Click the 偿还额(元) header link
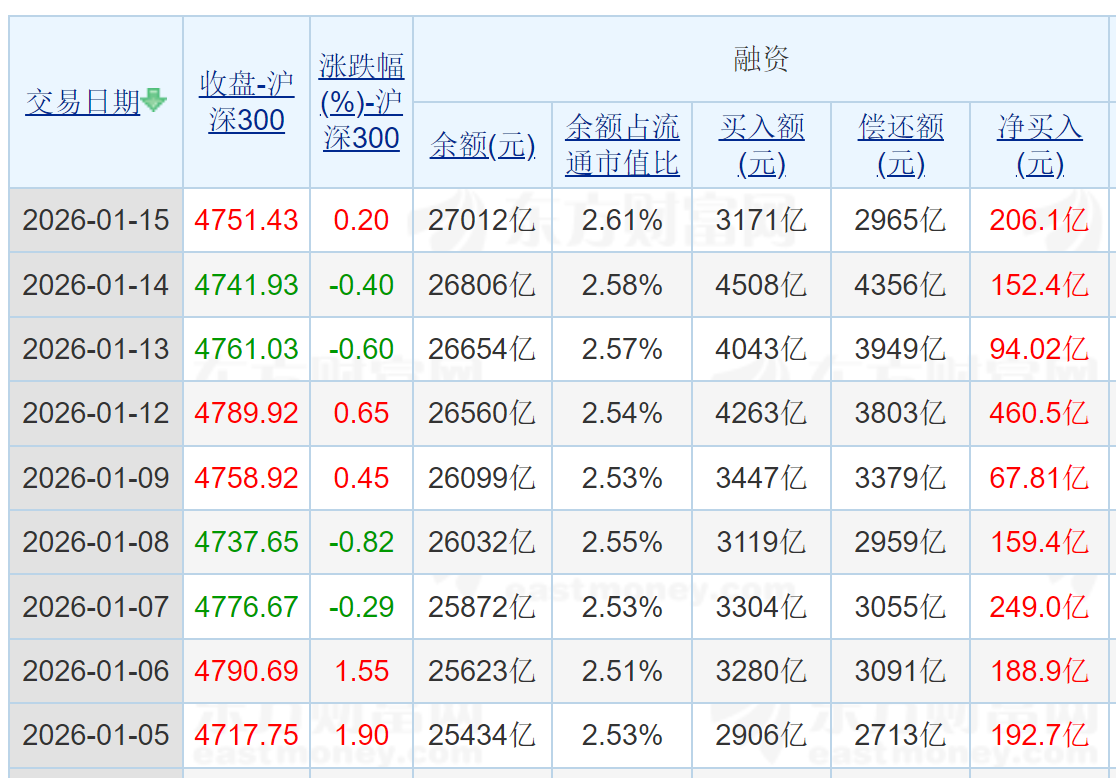Viewport: 1116px width, 778px height. click(900, 144)
